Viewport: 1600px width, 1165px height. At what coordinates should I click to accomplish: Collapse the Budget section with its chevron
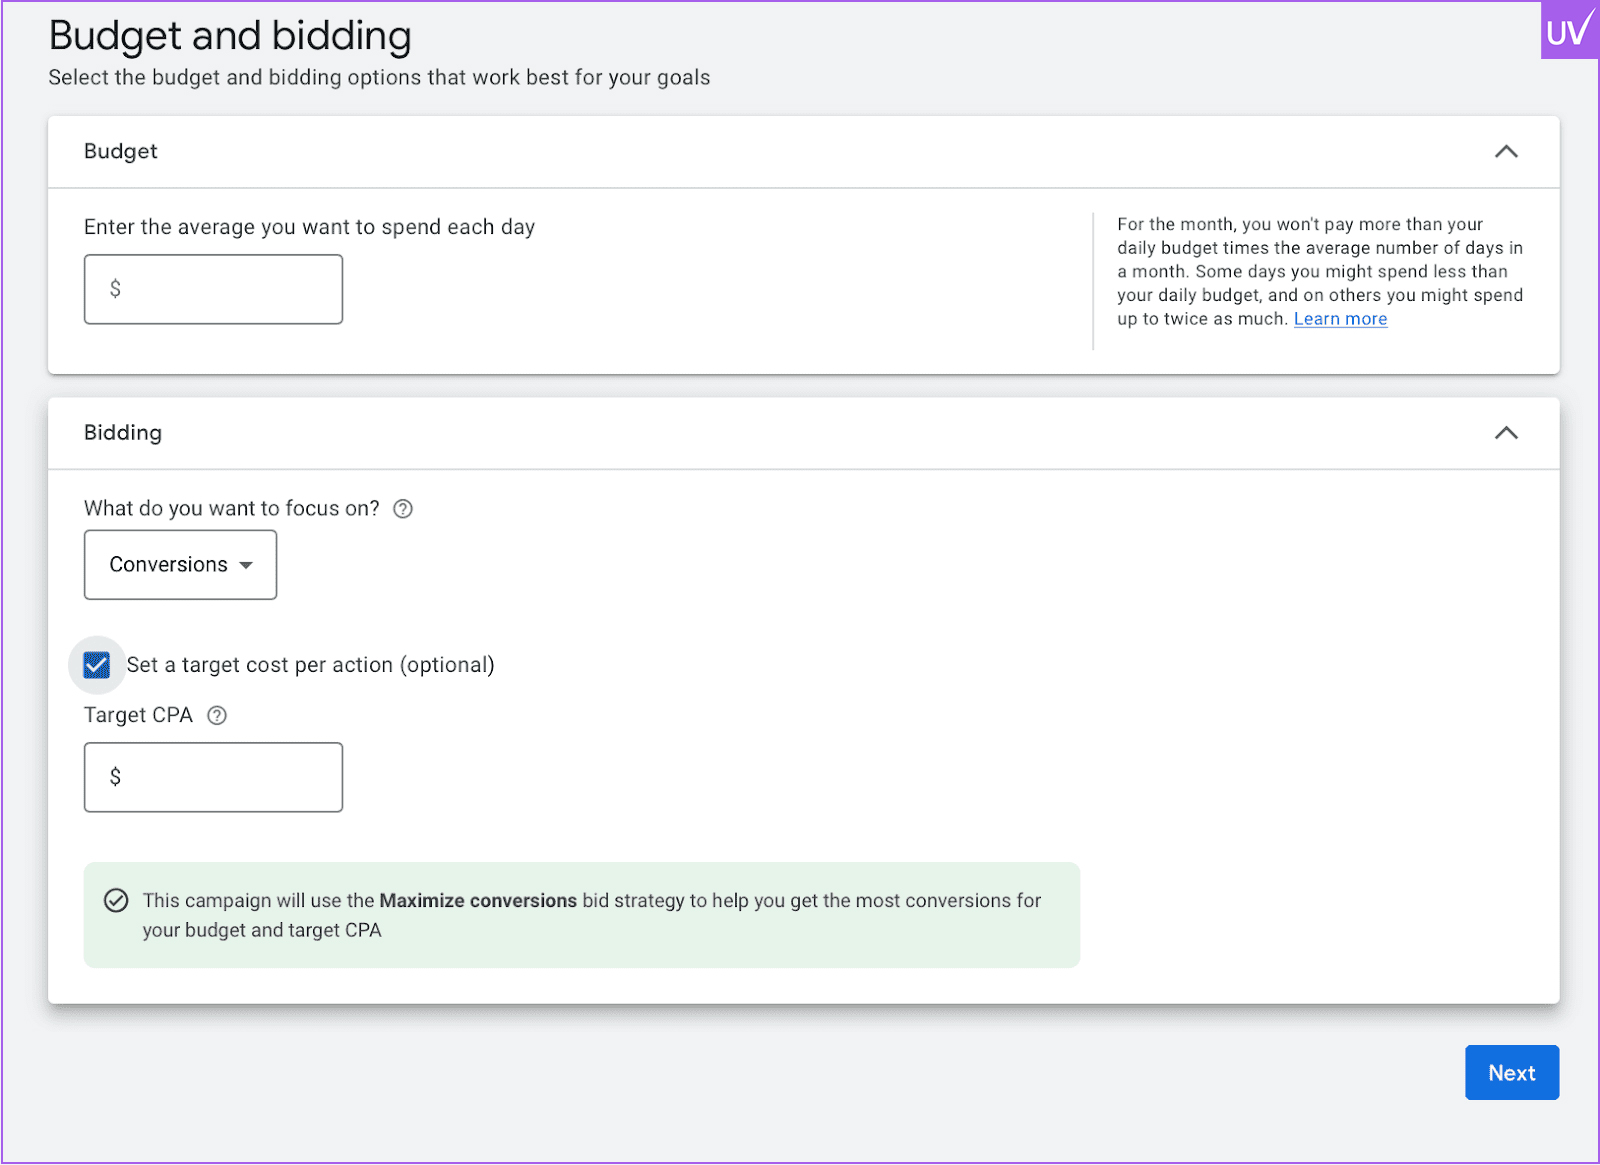pos(1506,152)
